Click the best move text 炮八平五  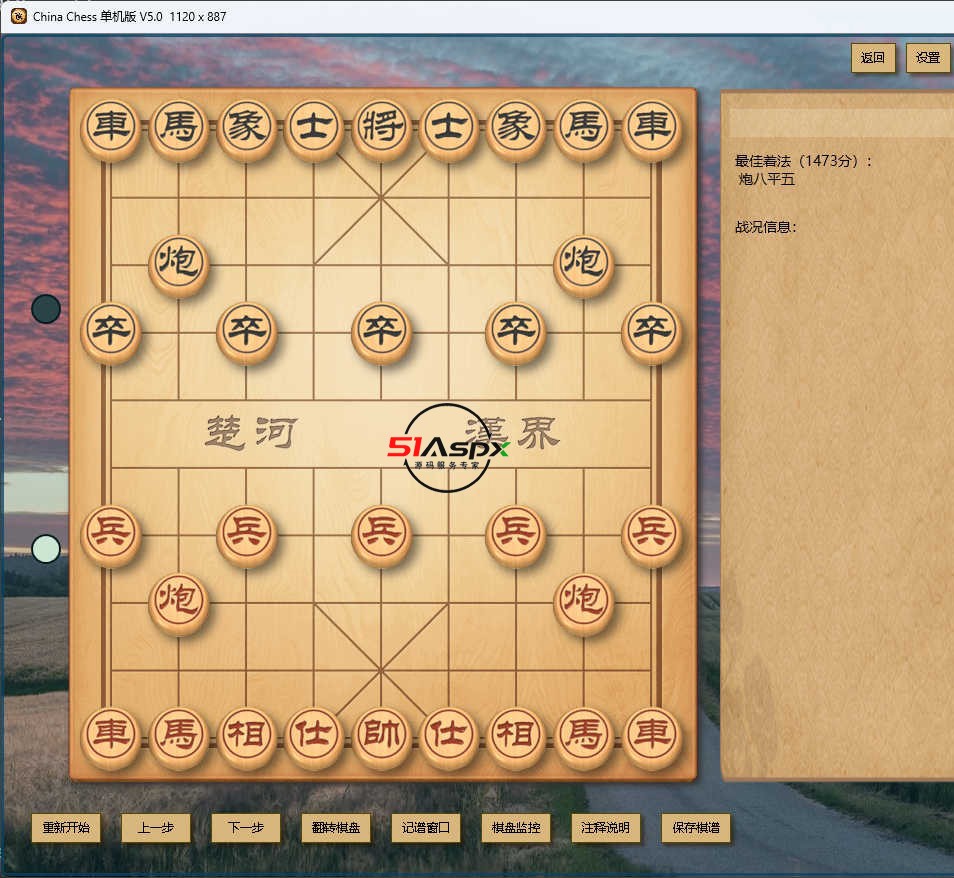tap(767, 179)
